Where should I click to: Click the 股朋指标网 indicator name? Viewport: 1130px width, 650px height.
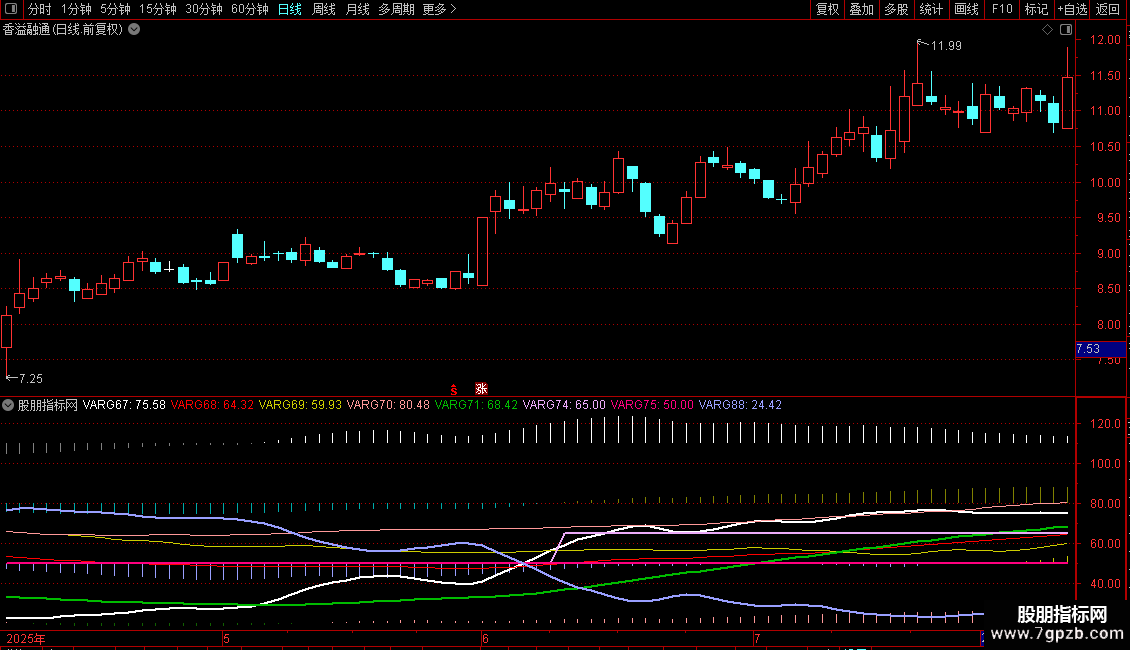(x=48, y=405)
